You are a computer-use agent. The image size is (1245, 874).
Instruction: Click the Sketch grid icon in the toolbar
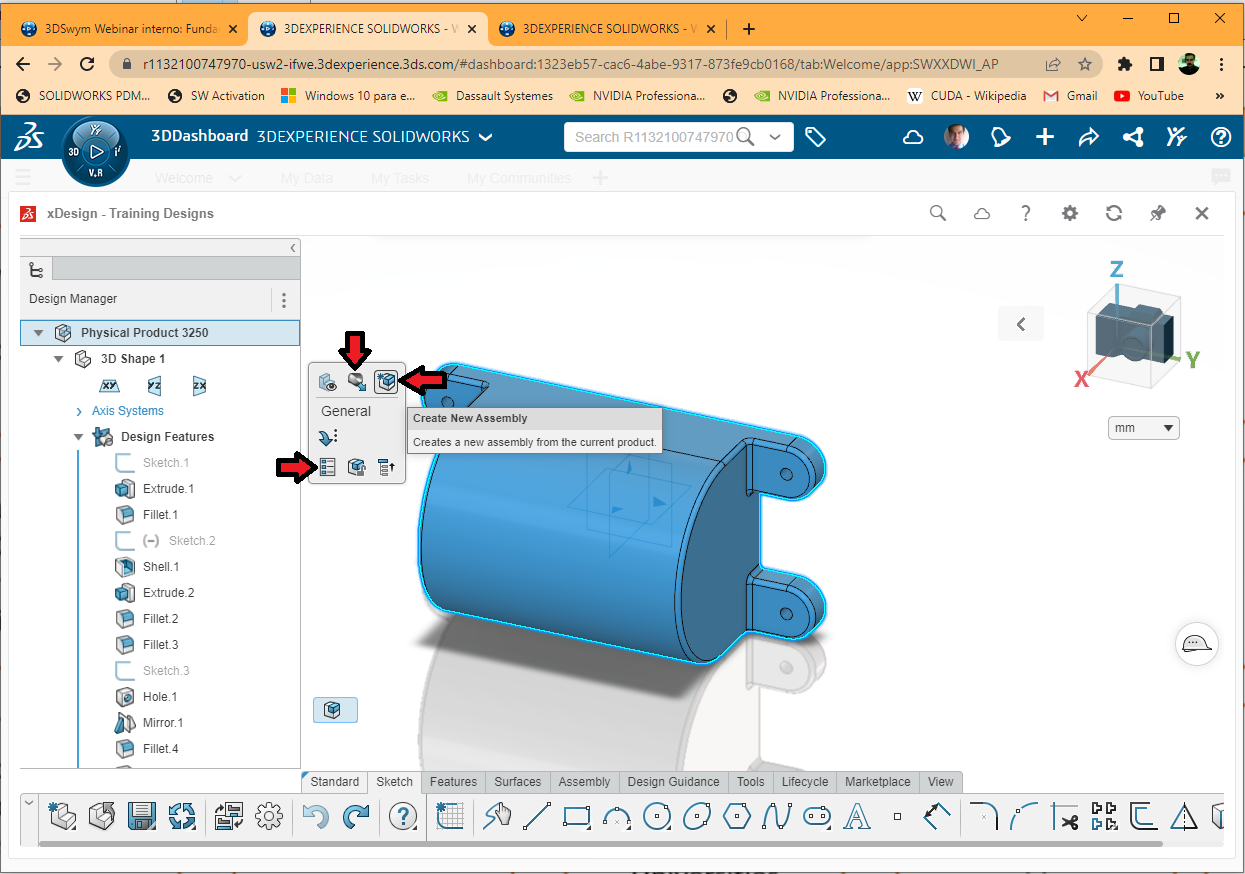coord(450,817)
